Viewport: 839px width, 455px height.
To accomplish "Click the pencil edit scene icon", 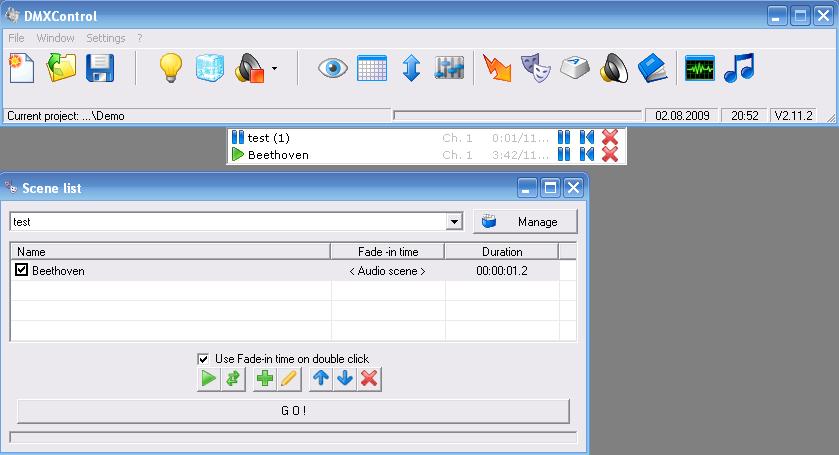I will (288, 379).
